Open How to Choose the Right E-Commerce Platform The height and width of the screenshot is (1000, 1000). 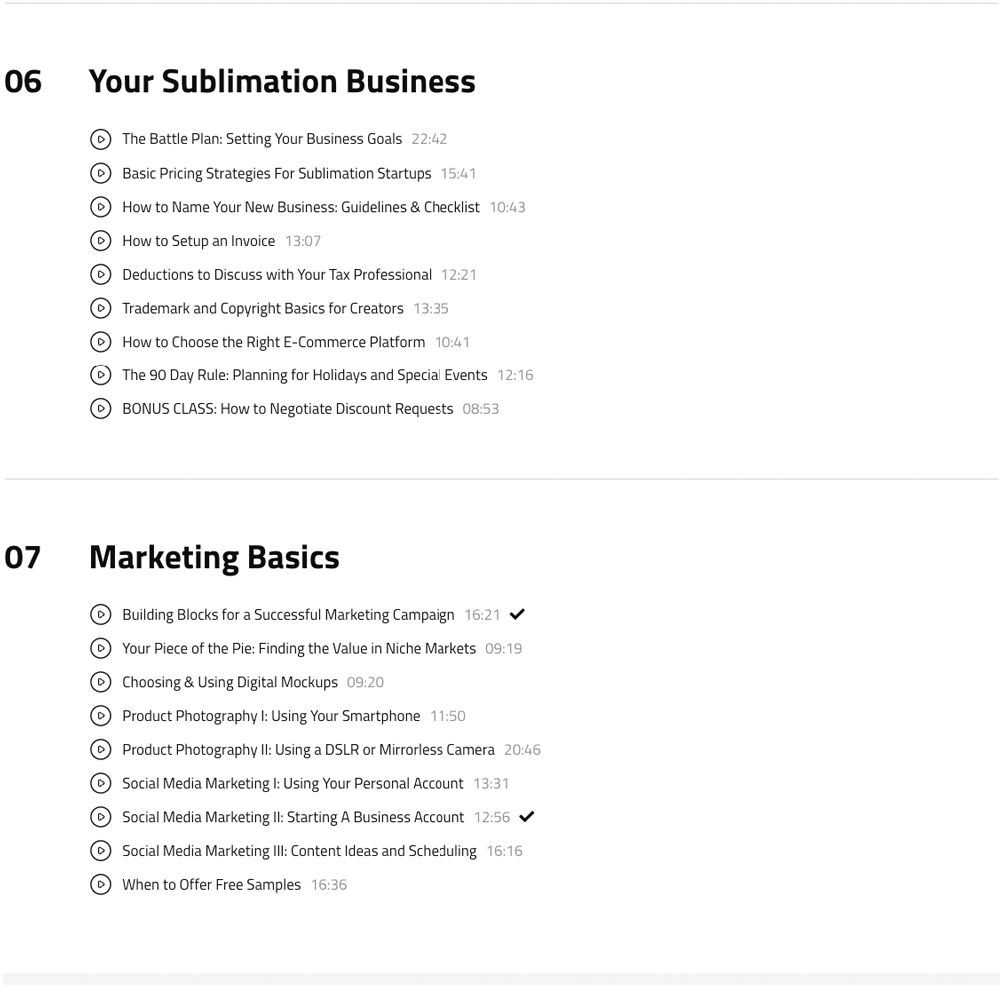(x=273, y=341)
